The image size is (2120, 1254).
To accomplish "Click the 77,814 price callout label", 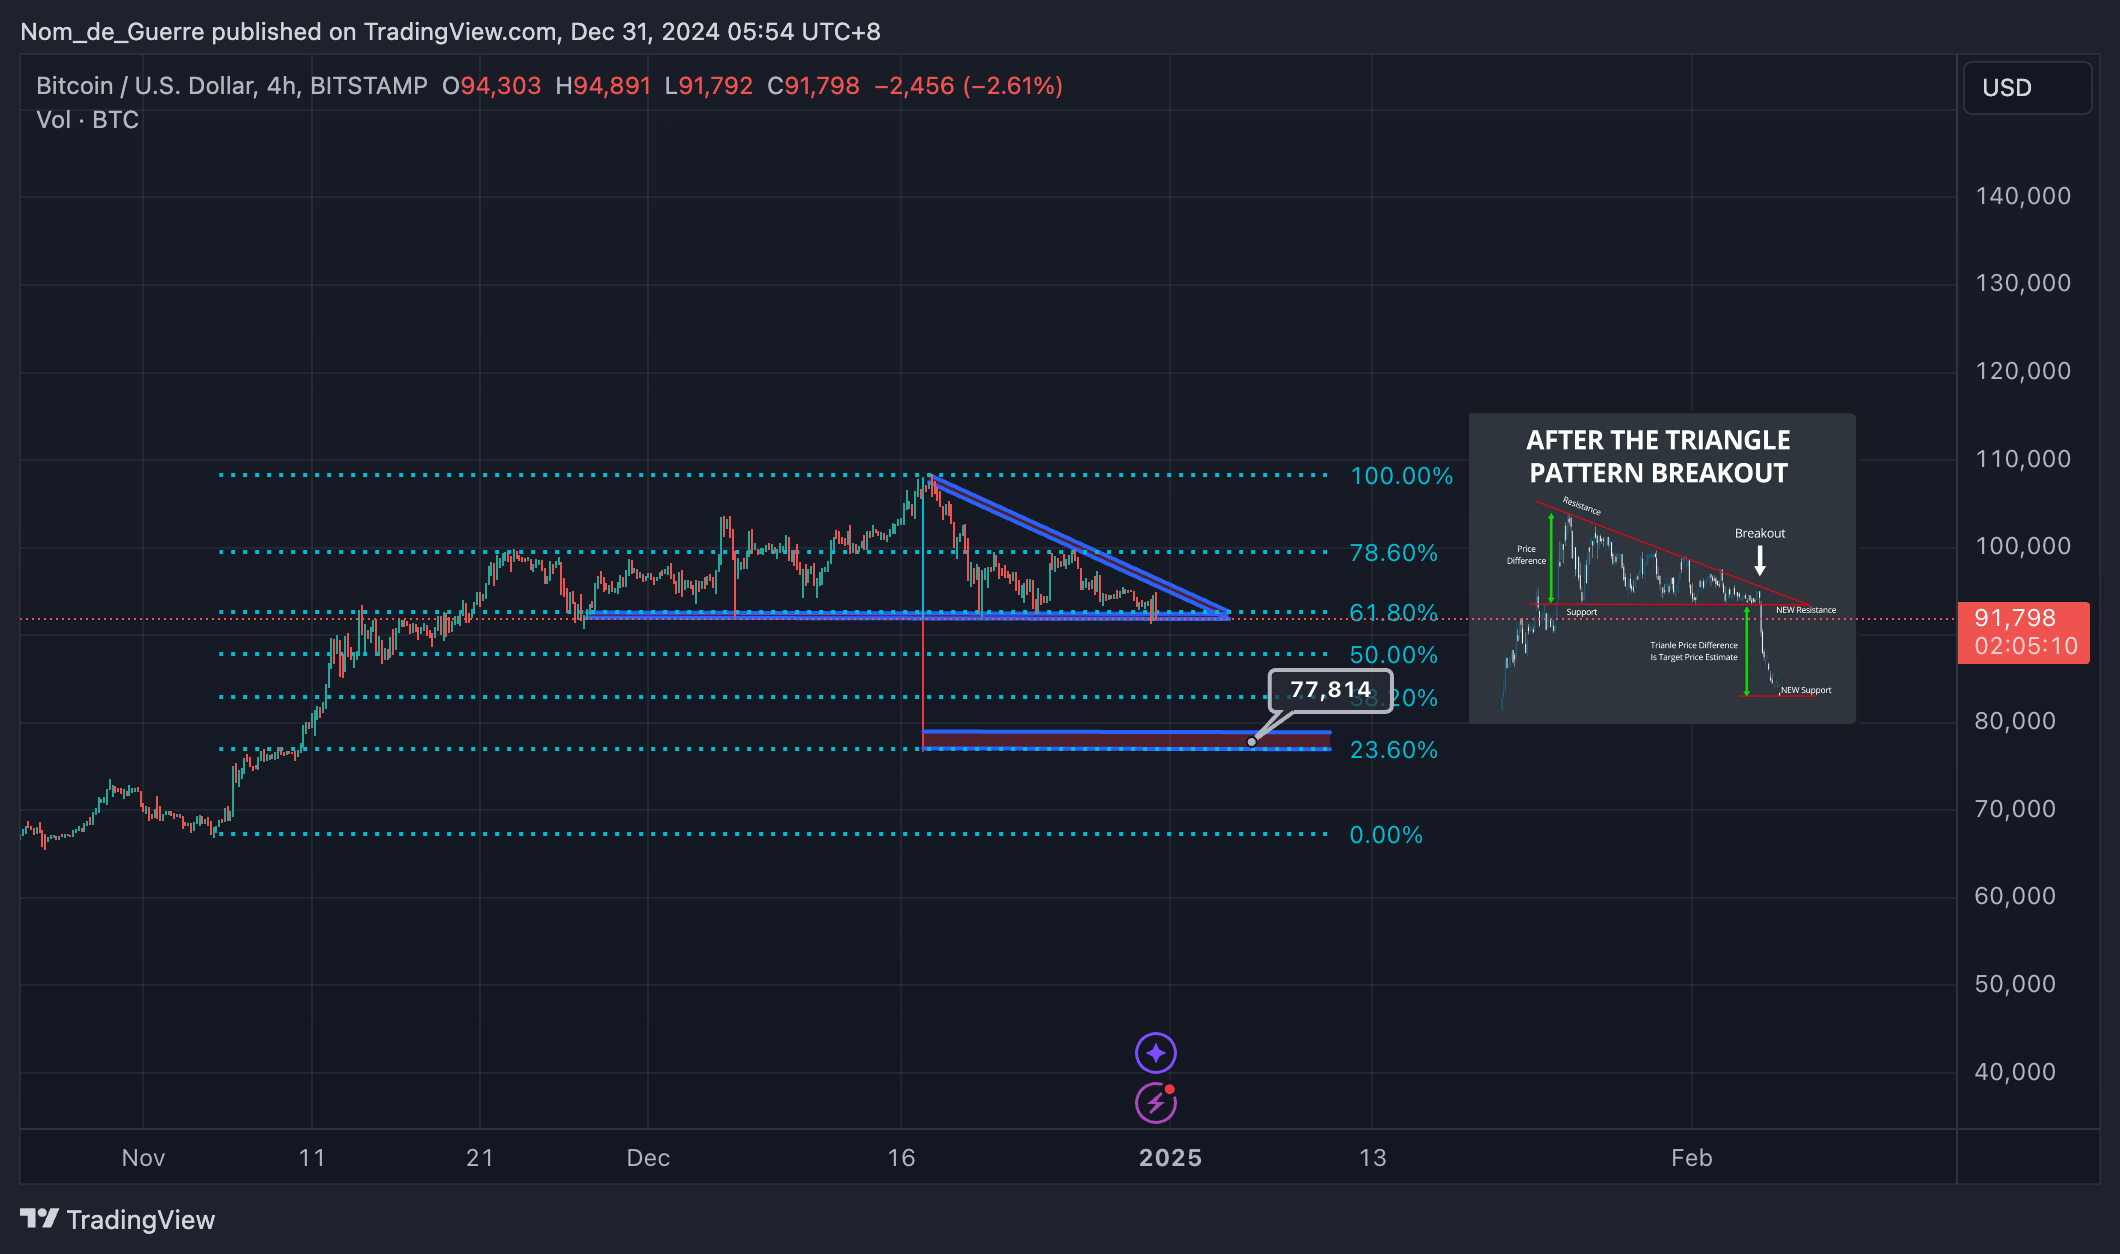I will 1330,690.
